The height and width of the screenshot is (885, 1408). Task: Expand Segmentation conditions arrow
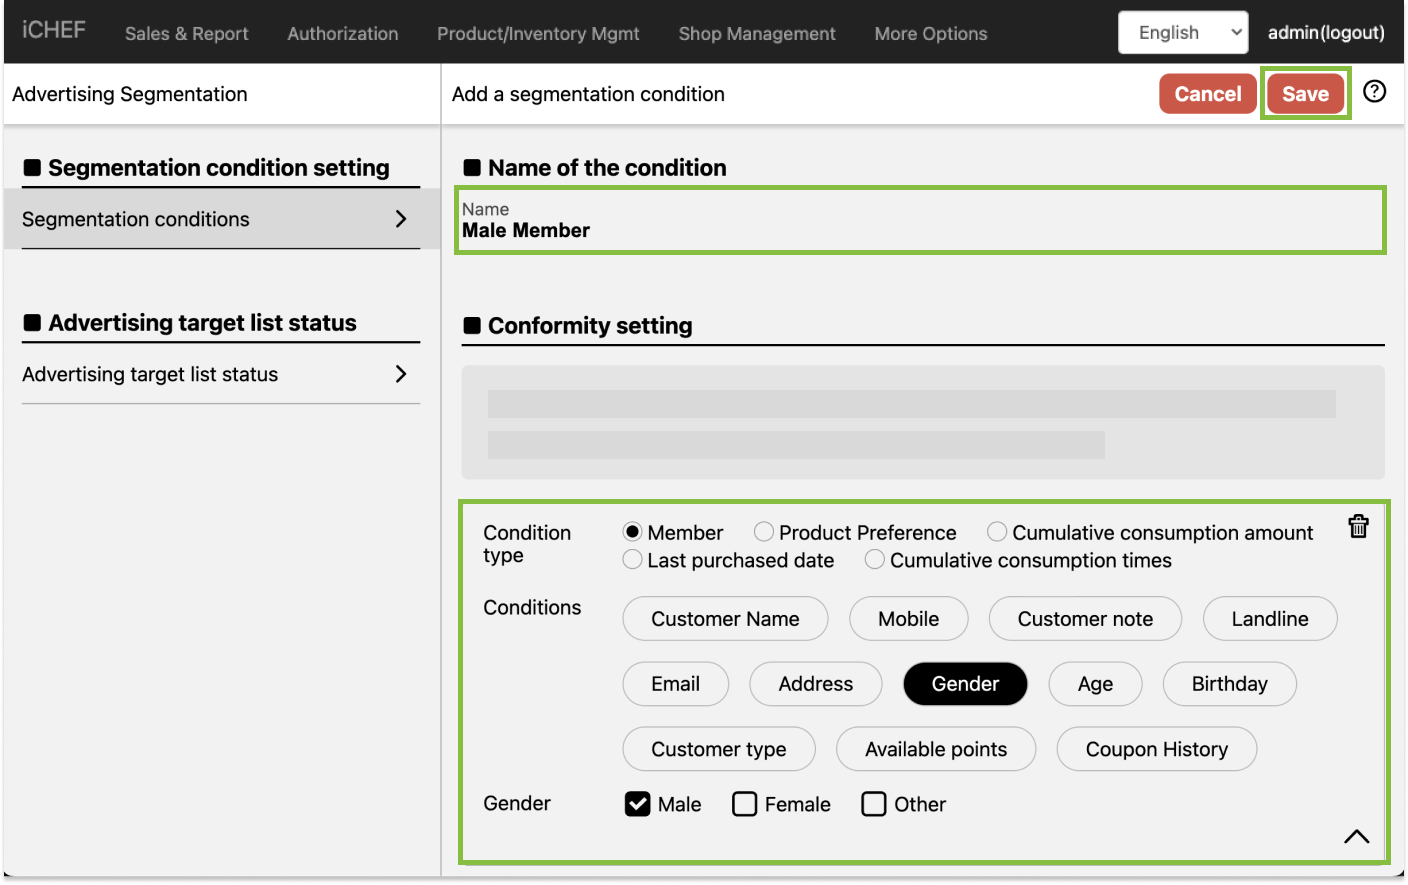click(401, 219)
